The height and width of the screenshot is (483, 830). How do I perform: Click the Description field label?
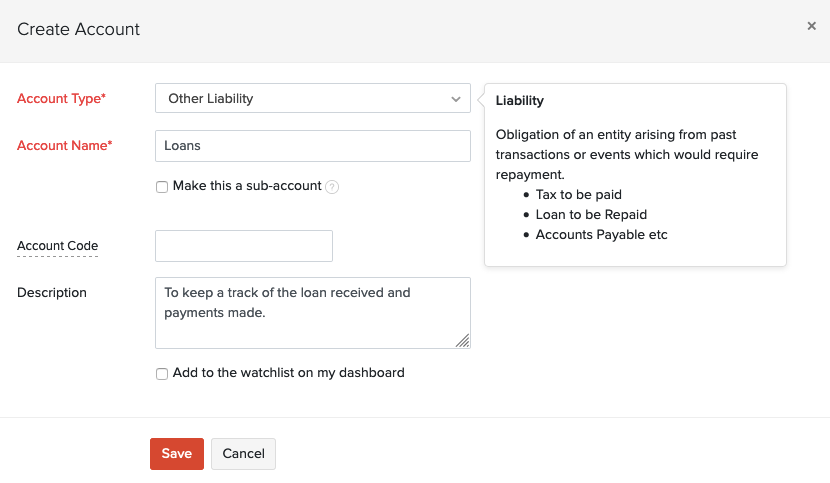point(52,293)
